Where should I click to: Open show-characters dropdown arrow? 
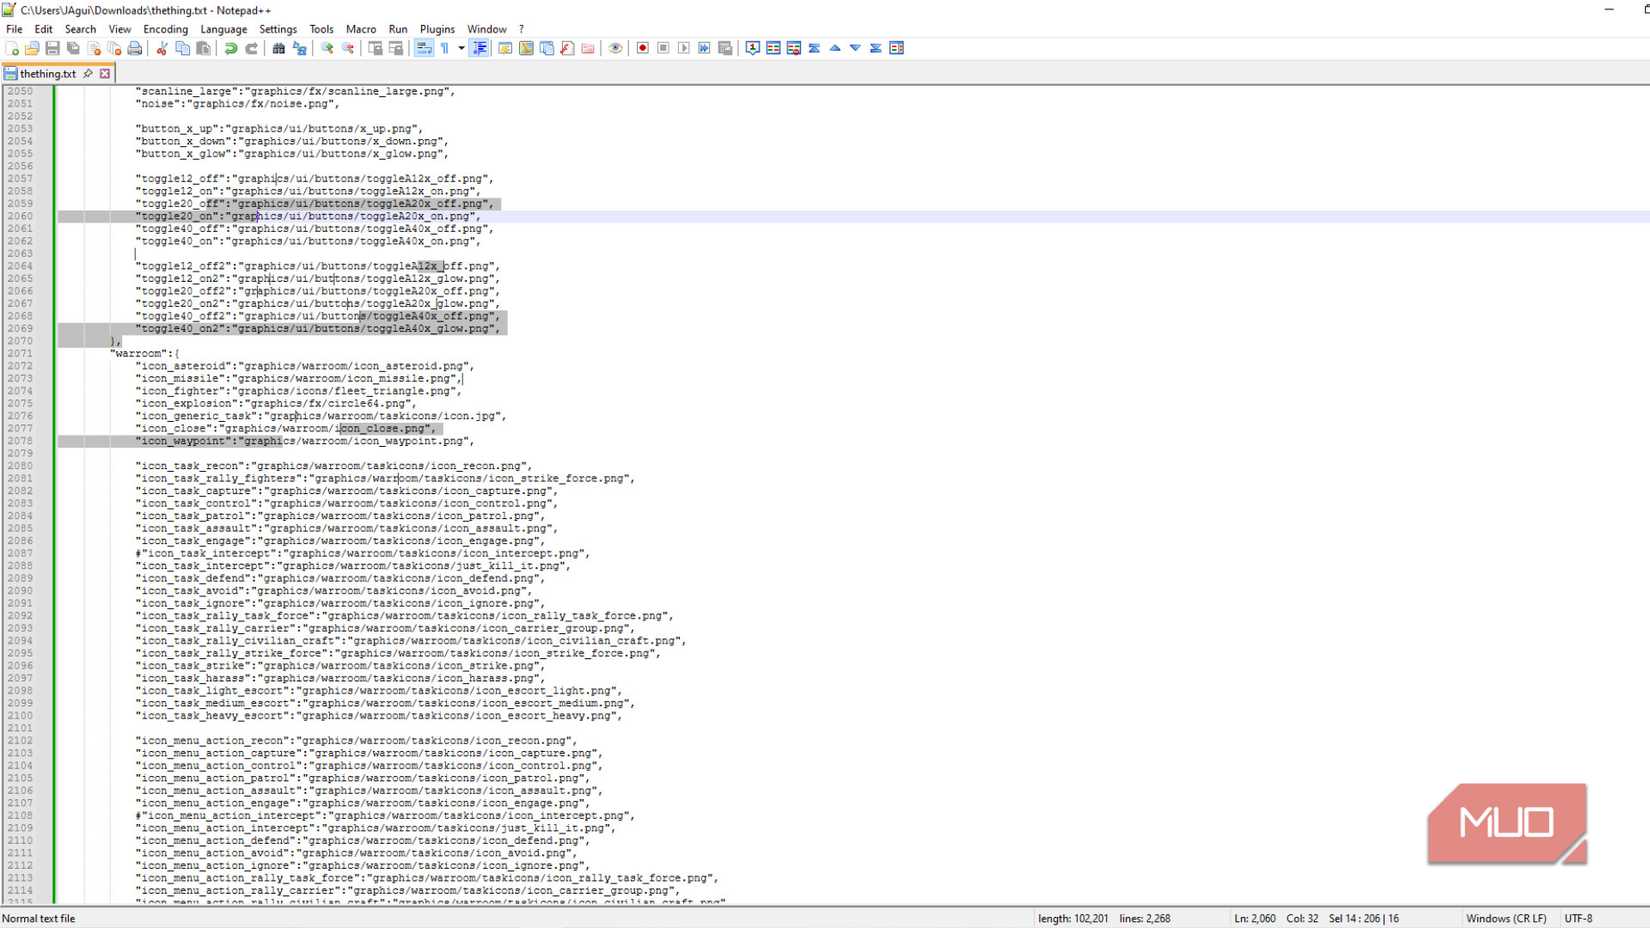(461, 48)
